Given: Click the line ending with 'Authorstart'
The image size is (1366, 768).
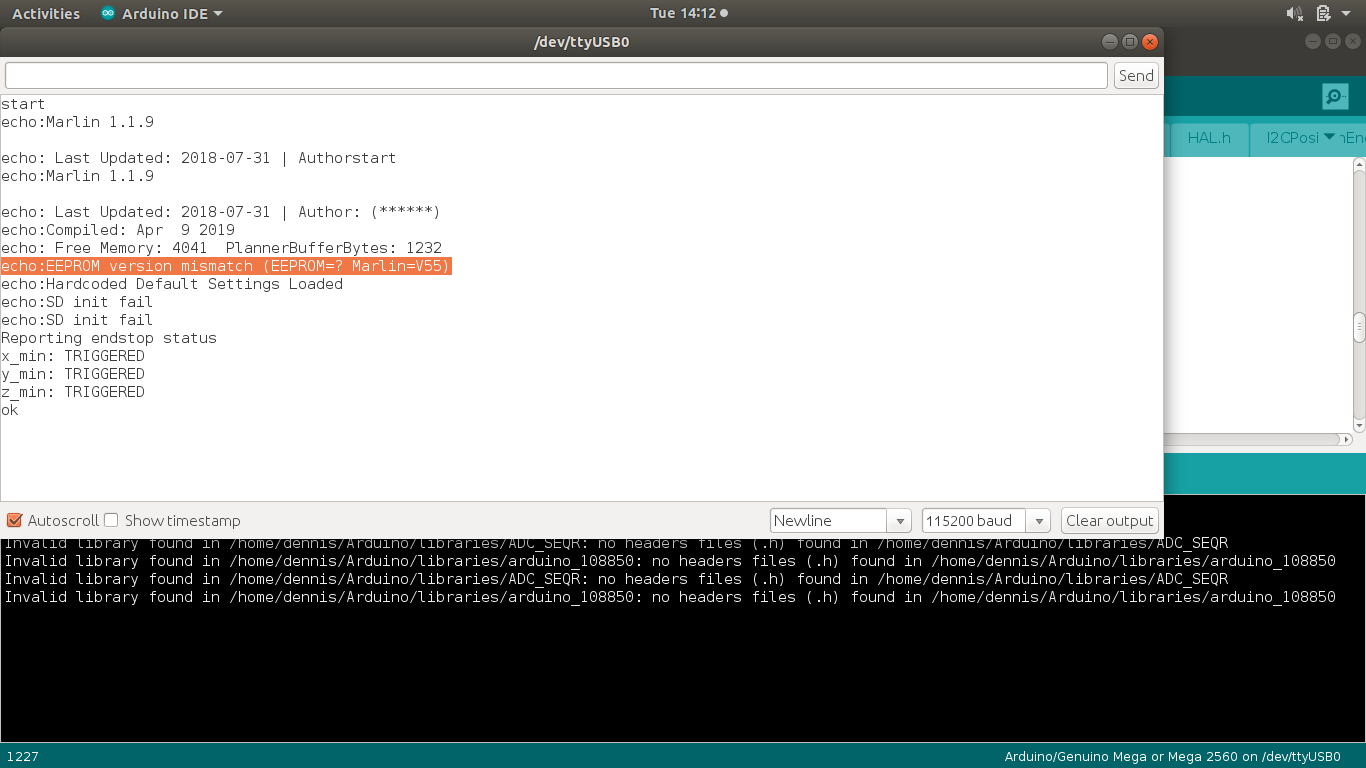Looking at the screenshot, I should [x=199, y=158].
